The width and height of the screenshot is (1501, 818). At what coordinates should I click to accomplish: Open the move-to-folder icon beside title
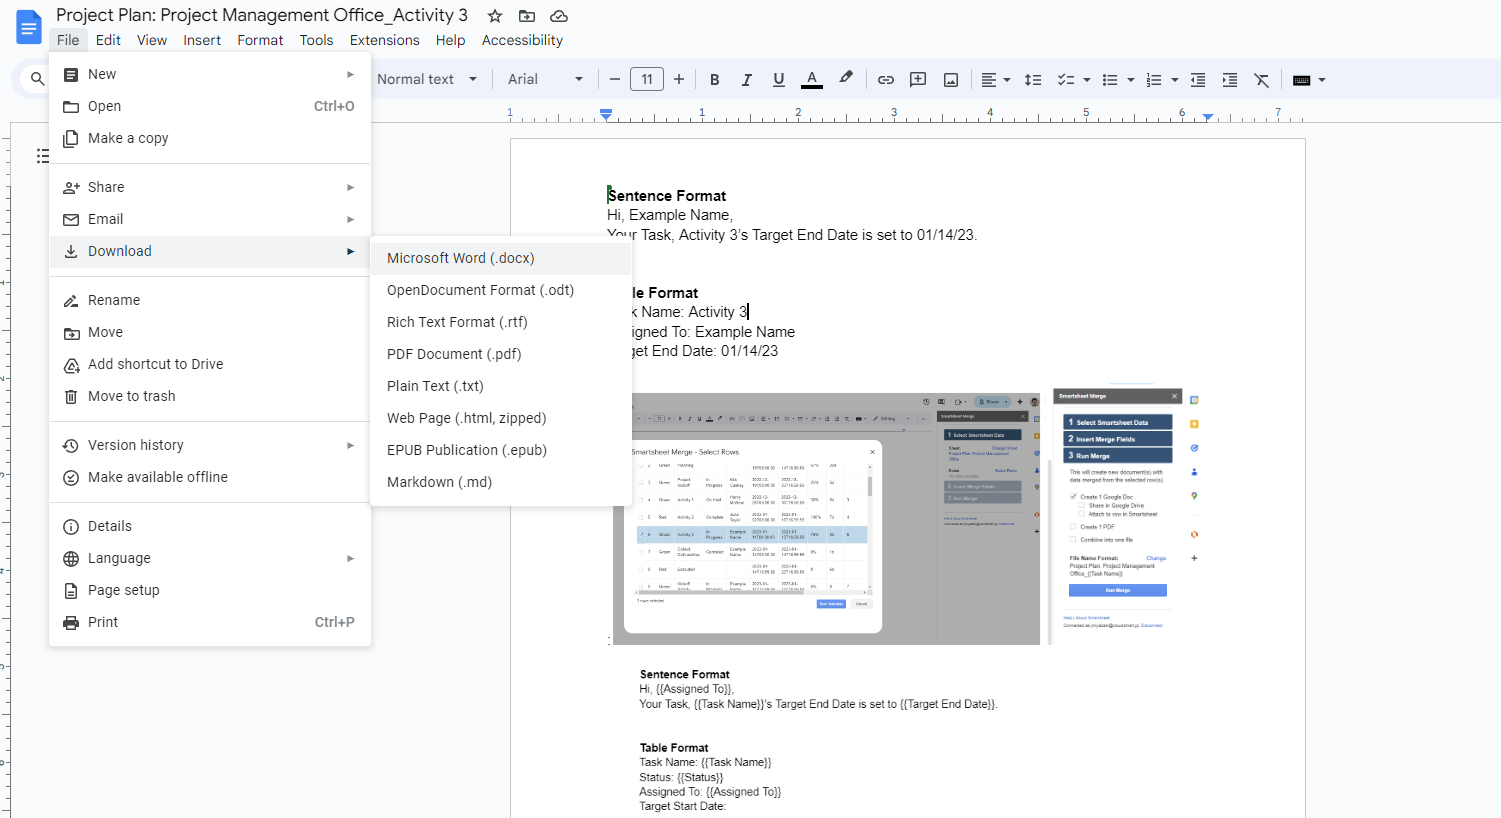527,16
